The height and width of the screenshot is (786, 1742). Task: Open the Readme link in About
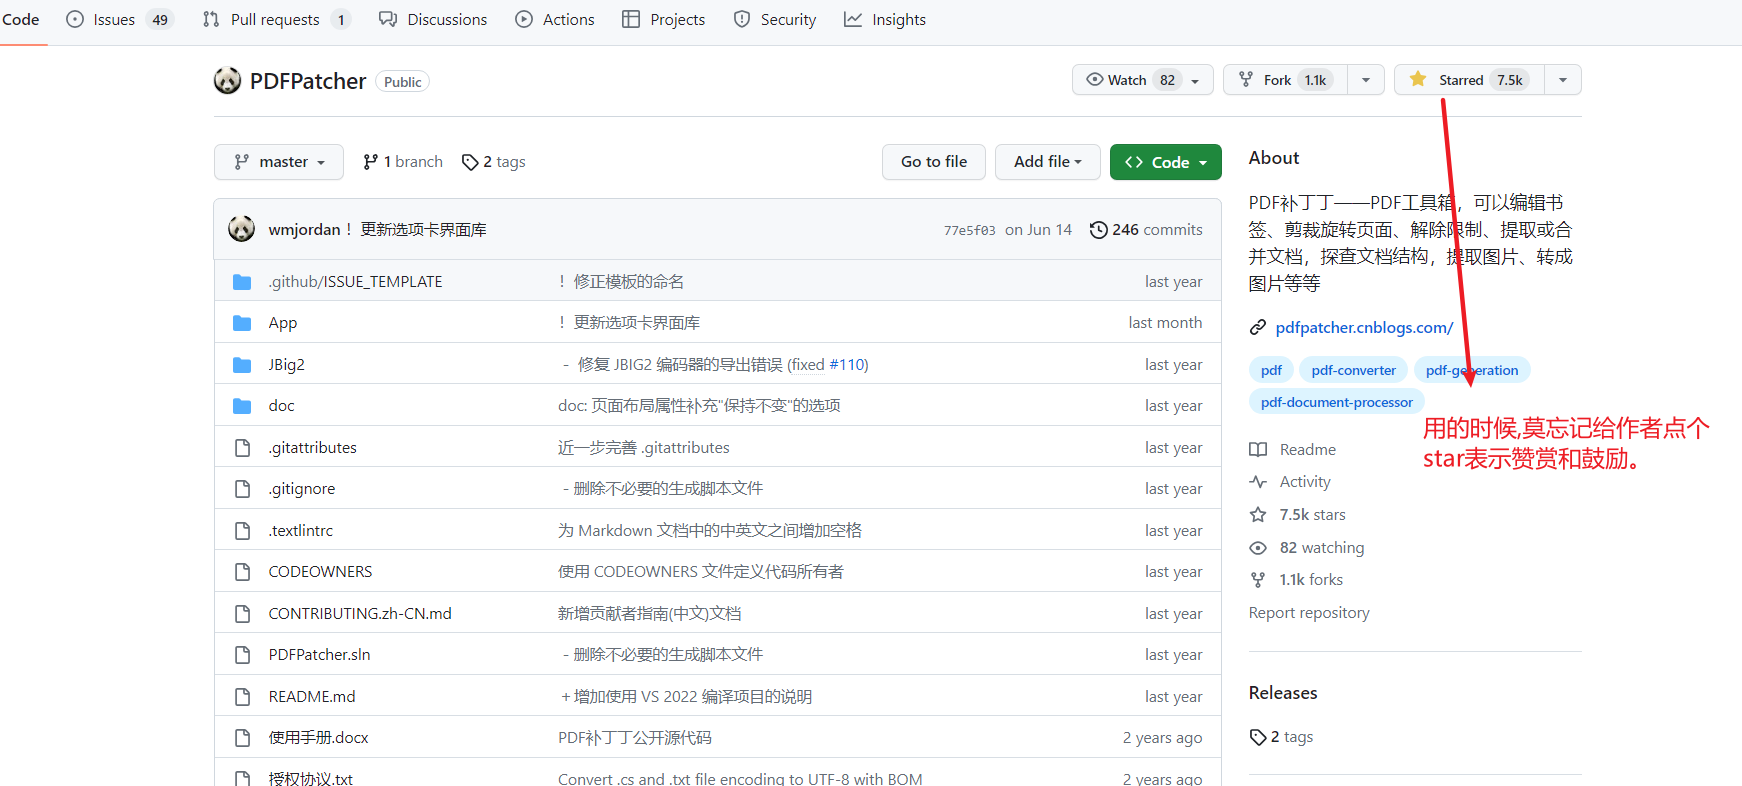tap(1293, 450)
